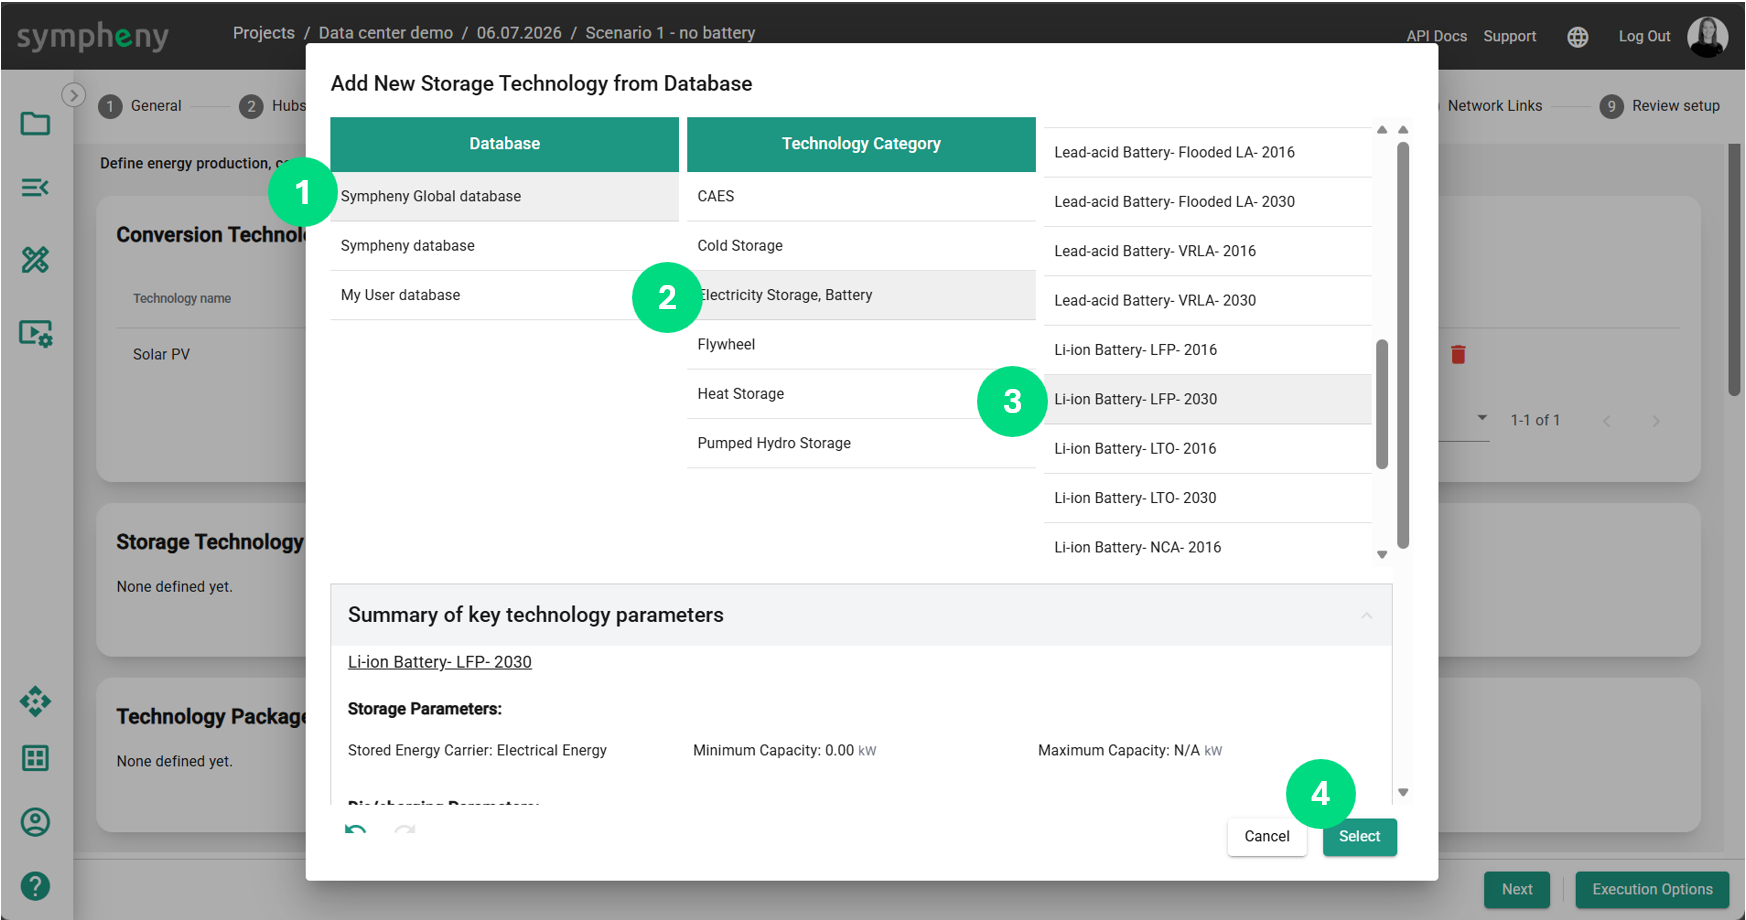The image size is (1746, 920).
Task: Click the Next button
Action: click(x=1517, y=889)
